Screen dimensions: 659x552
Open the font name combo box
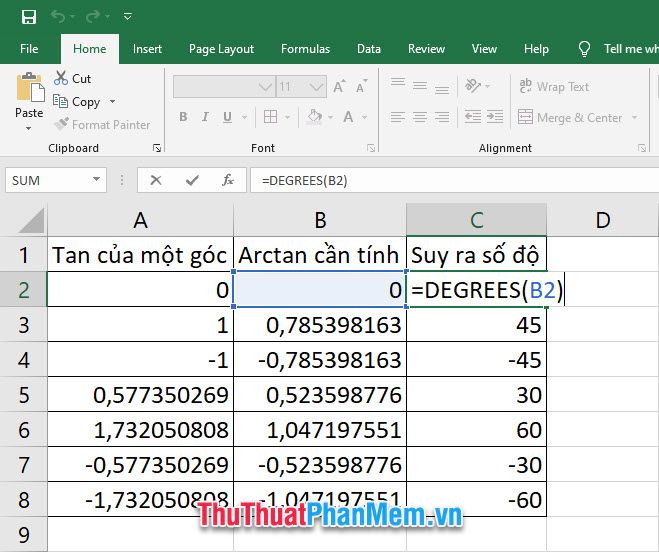[x=224, y=87]
